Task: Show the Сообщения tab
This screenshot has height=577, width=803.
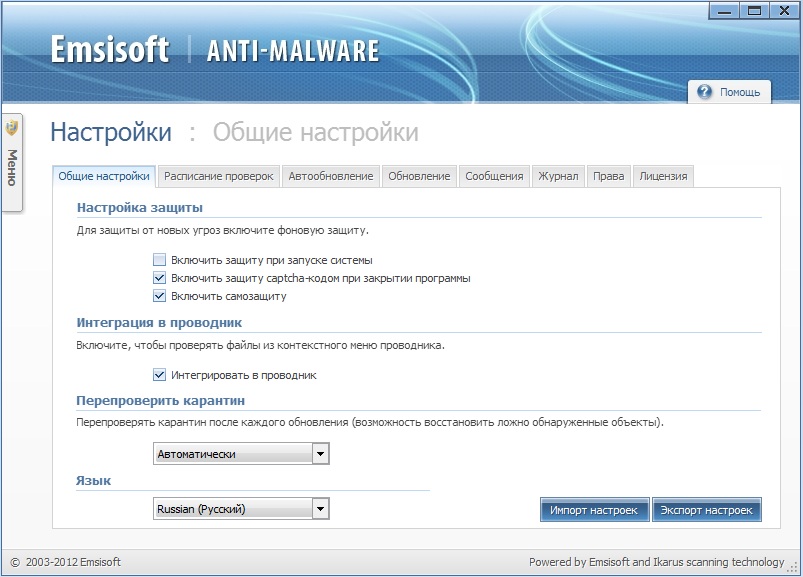Action: [x=494, y=176]
